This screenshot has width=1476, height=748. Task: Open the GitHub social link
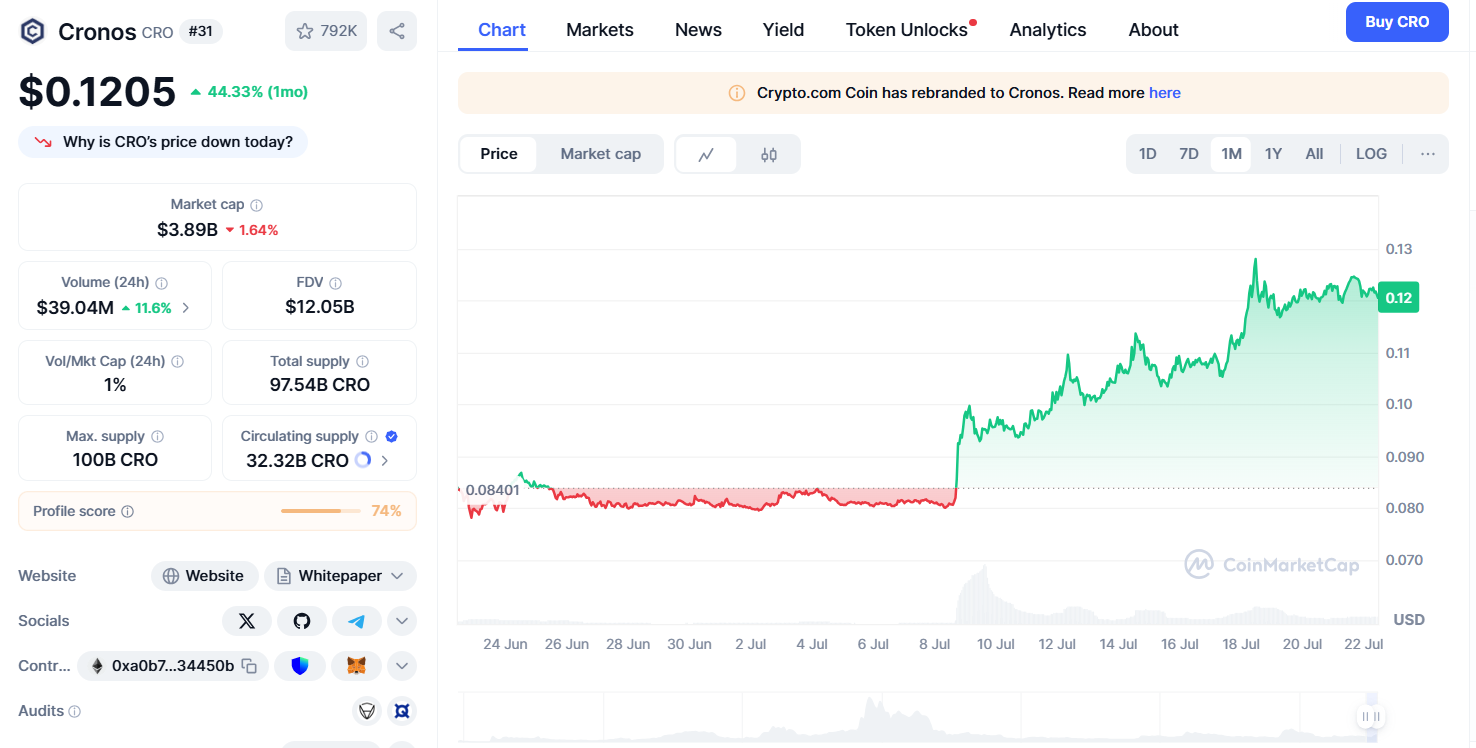302,621
